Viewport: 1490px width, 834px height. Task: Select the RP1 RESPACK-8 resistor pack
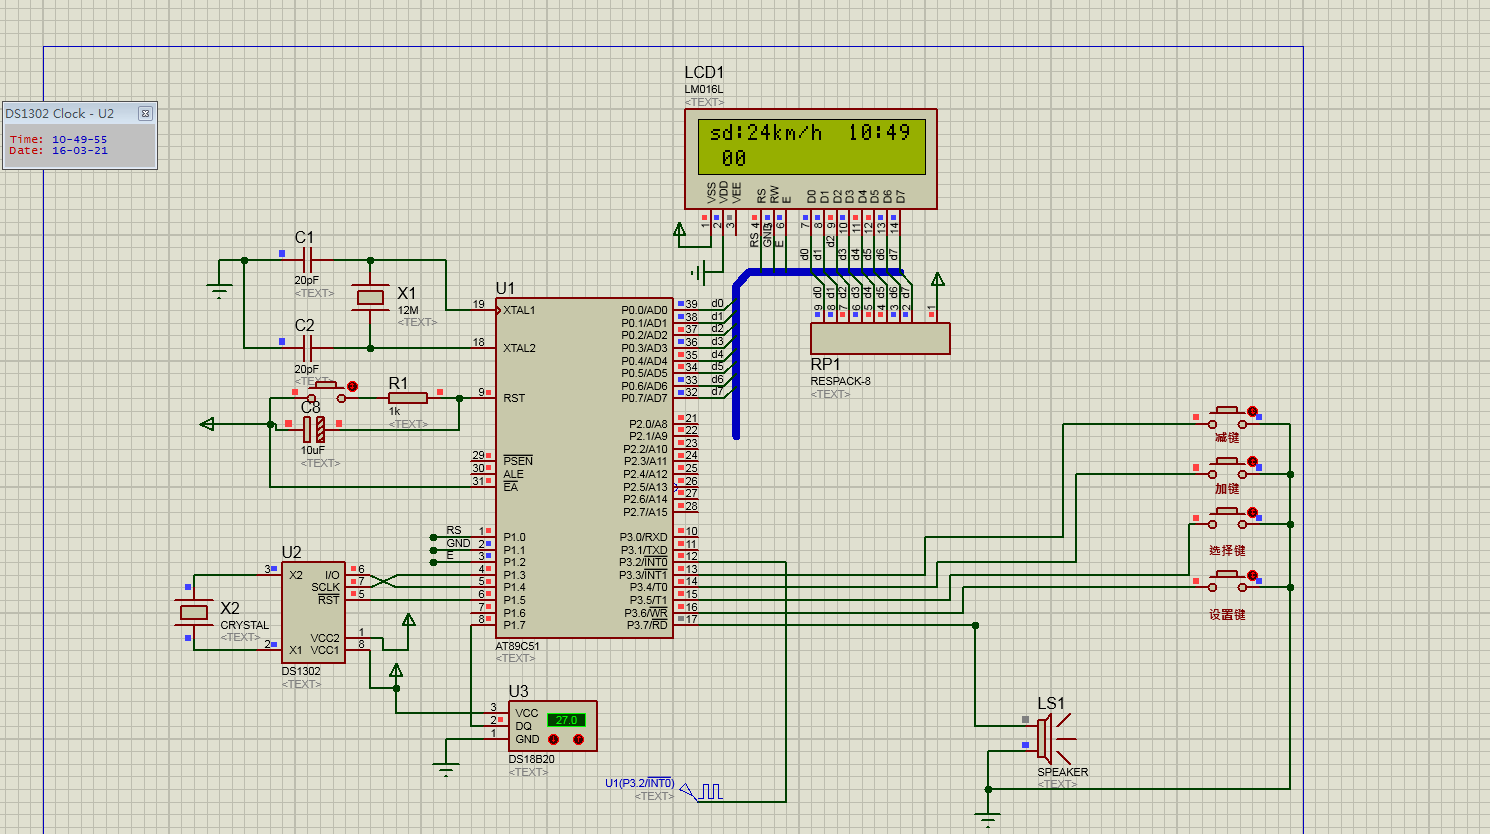880,338
